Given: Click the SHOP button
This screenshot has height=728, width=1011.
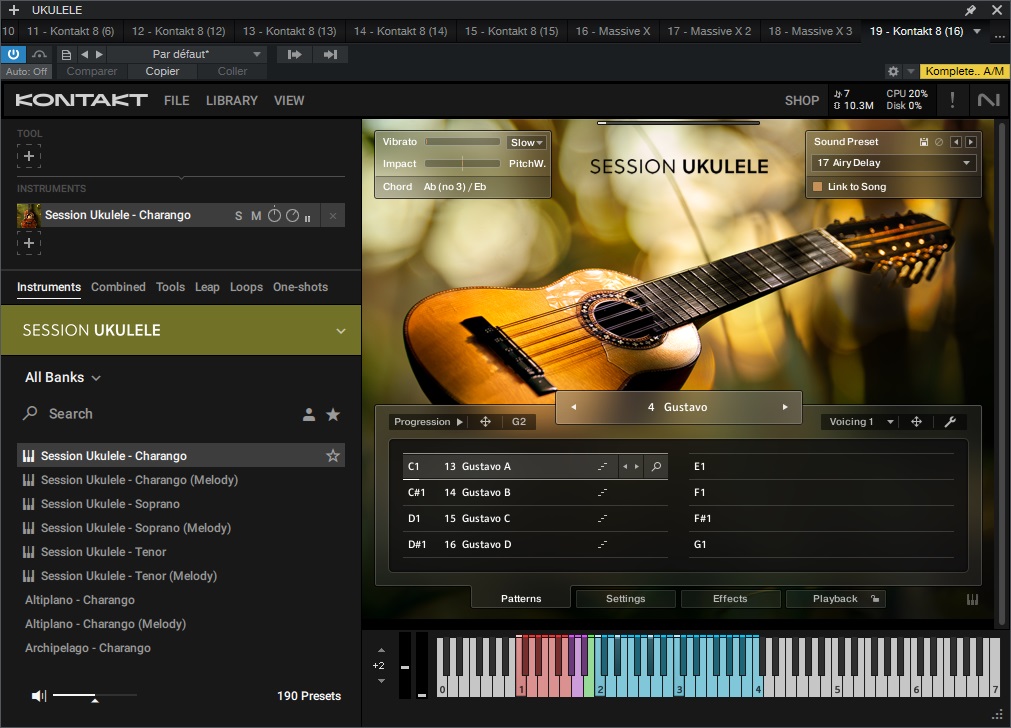Looking at the screenshot, I should [x=801, y=100].
